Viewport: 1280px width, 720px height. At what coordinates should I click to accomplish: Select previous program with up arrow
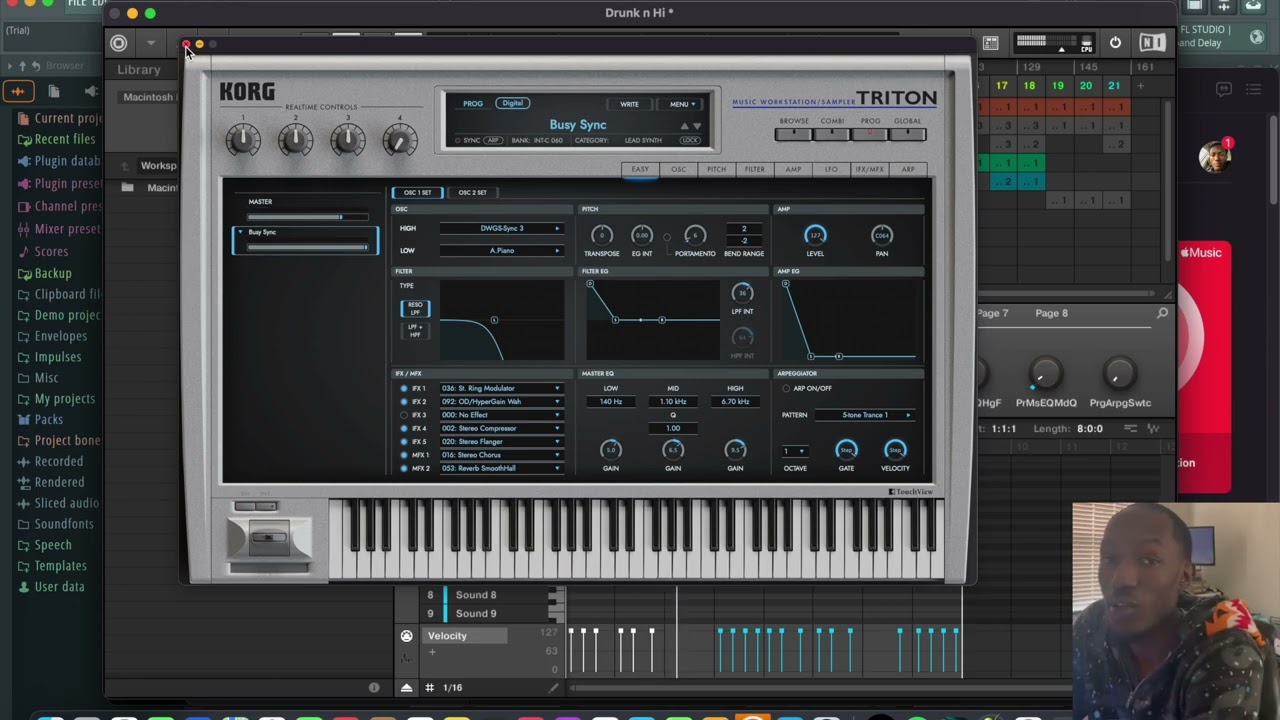(685, 126)
